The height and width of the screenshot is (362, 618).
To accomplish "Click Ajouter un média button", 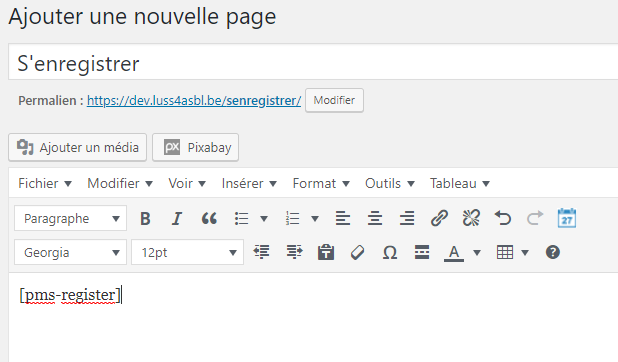I will pyautogui.click(x=77, y=147).
